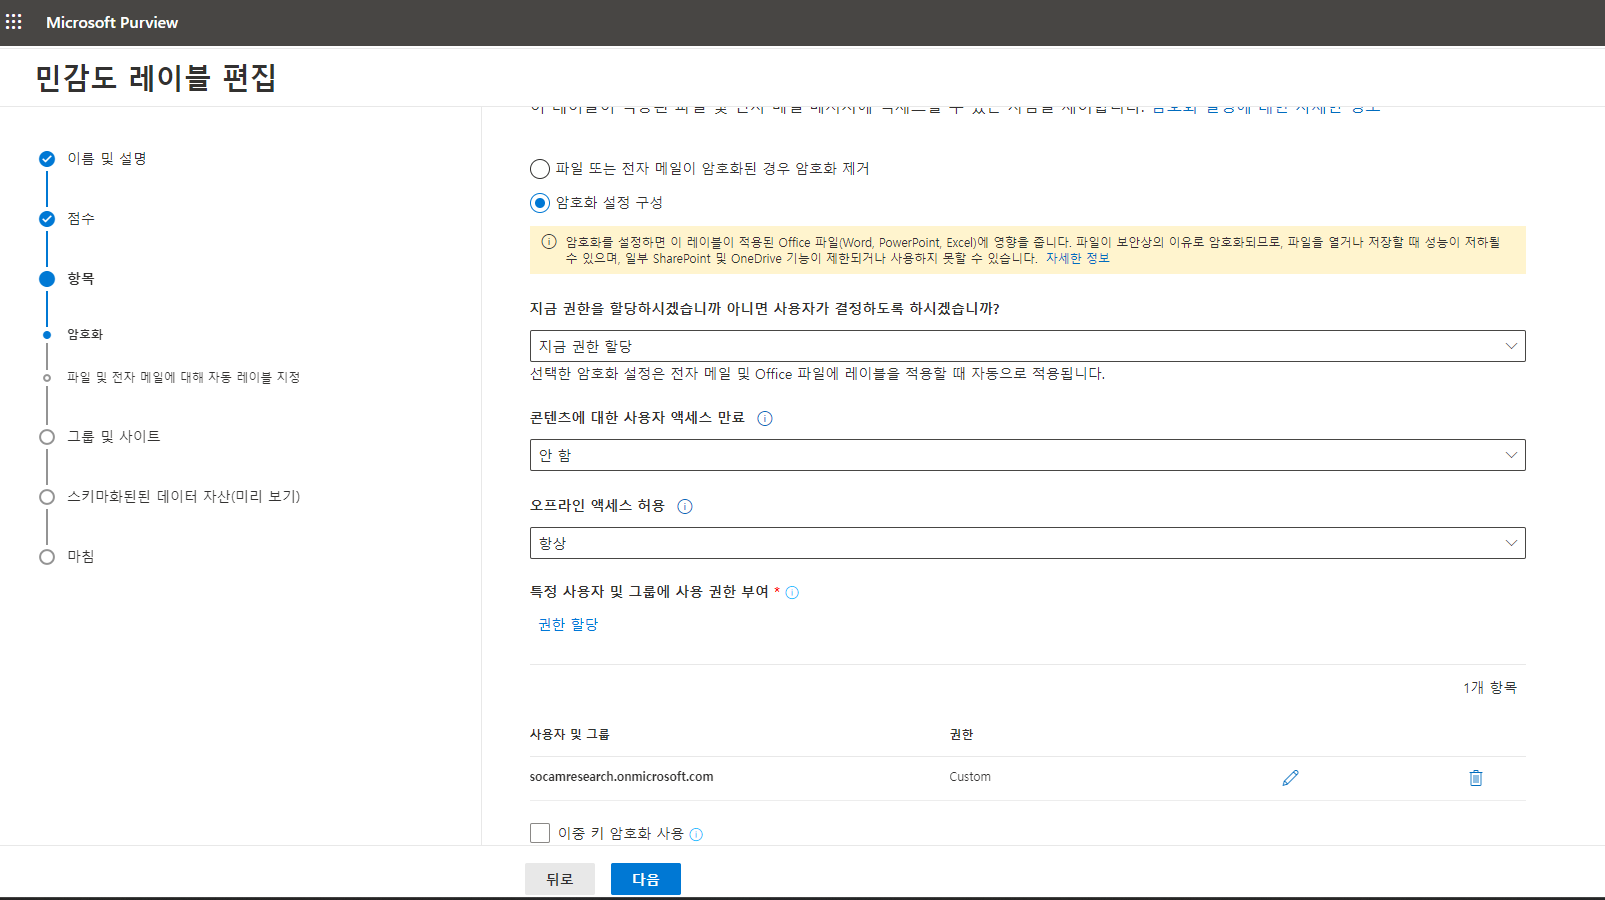1605x900 pixels.
Task: Click info icon next to 콘텐츠에 대한 사용자 액세스 만료
Action: [765, 419]
